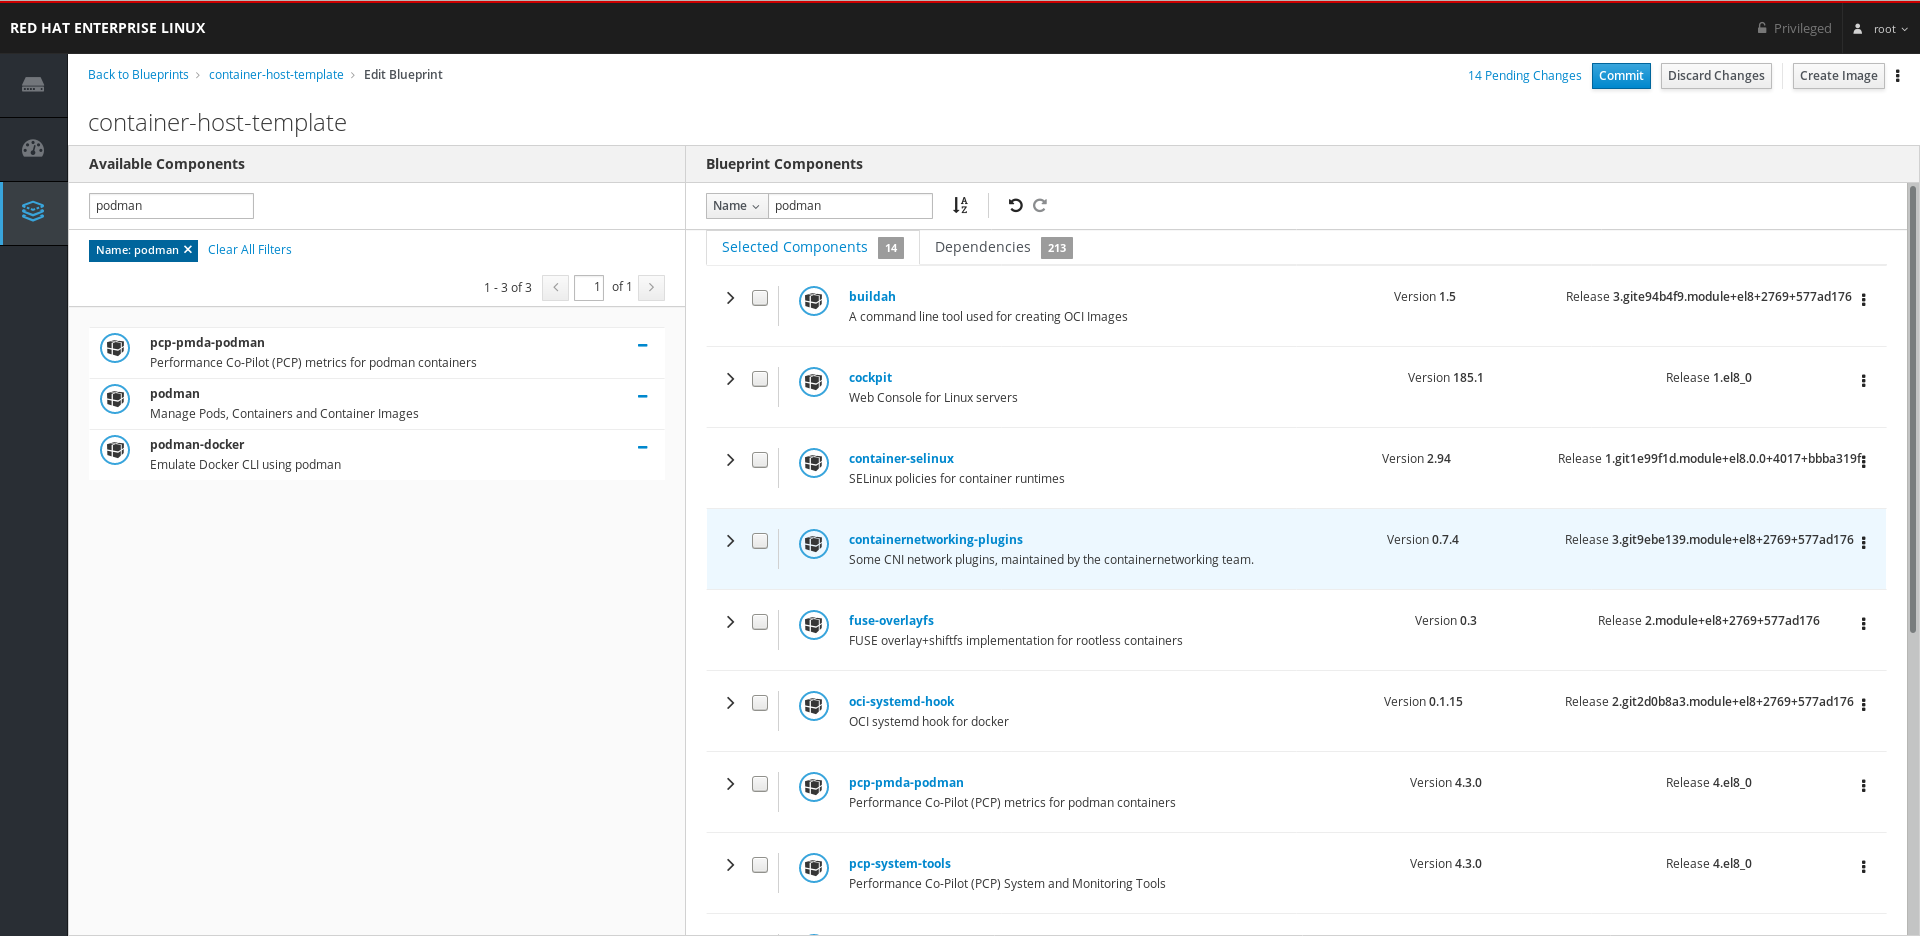Expand the cockpit component row
This screenshot has height=936, width=1920.
[x=730, y=379]
